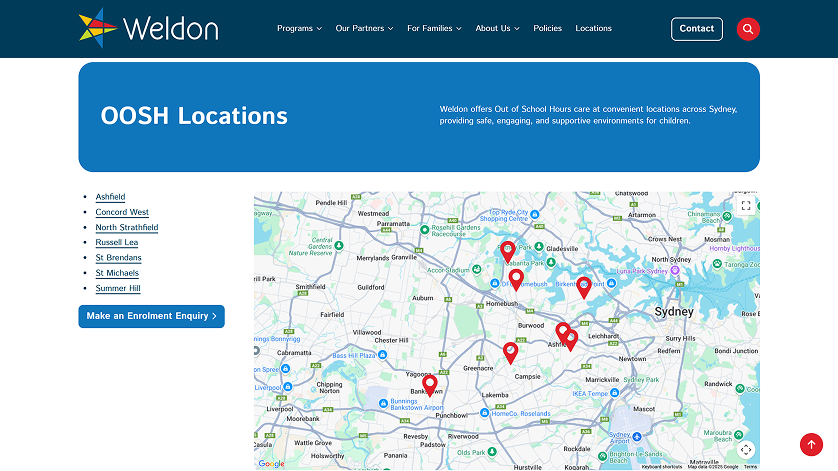Click the Taronga Zoo marker icon
Viewport: 838px width, 471px height.
pyautogui.click(x=717, y=264)
